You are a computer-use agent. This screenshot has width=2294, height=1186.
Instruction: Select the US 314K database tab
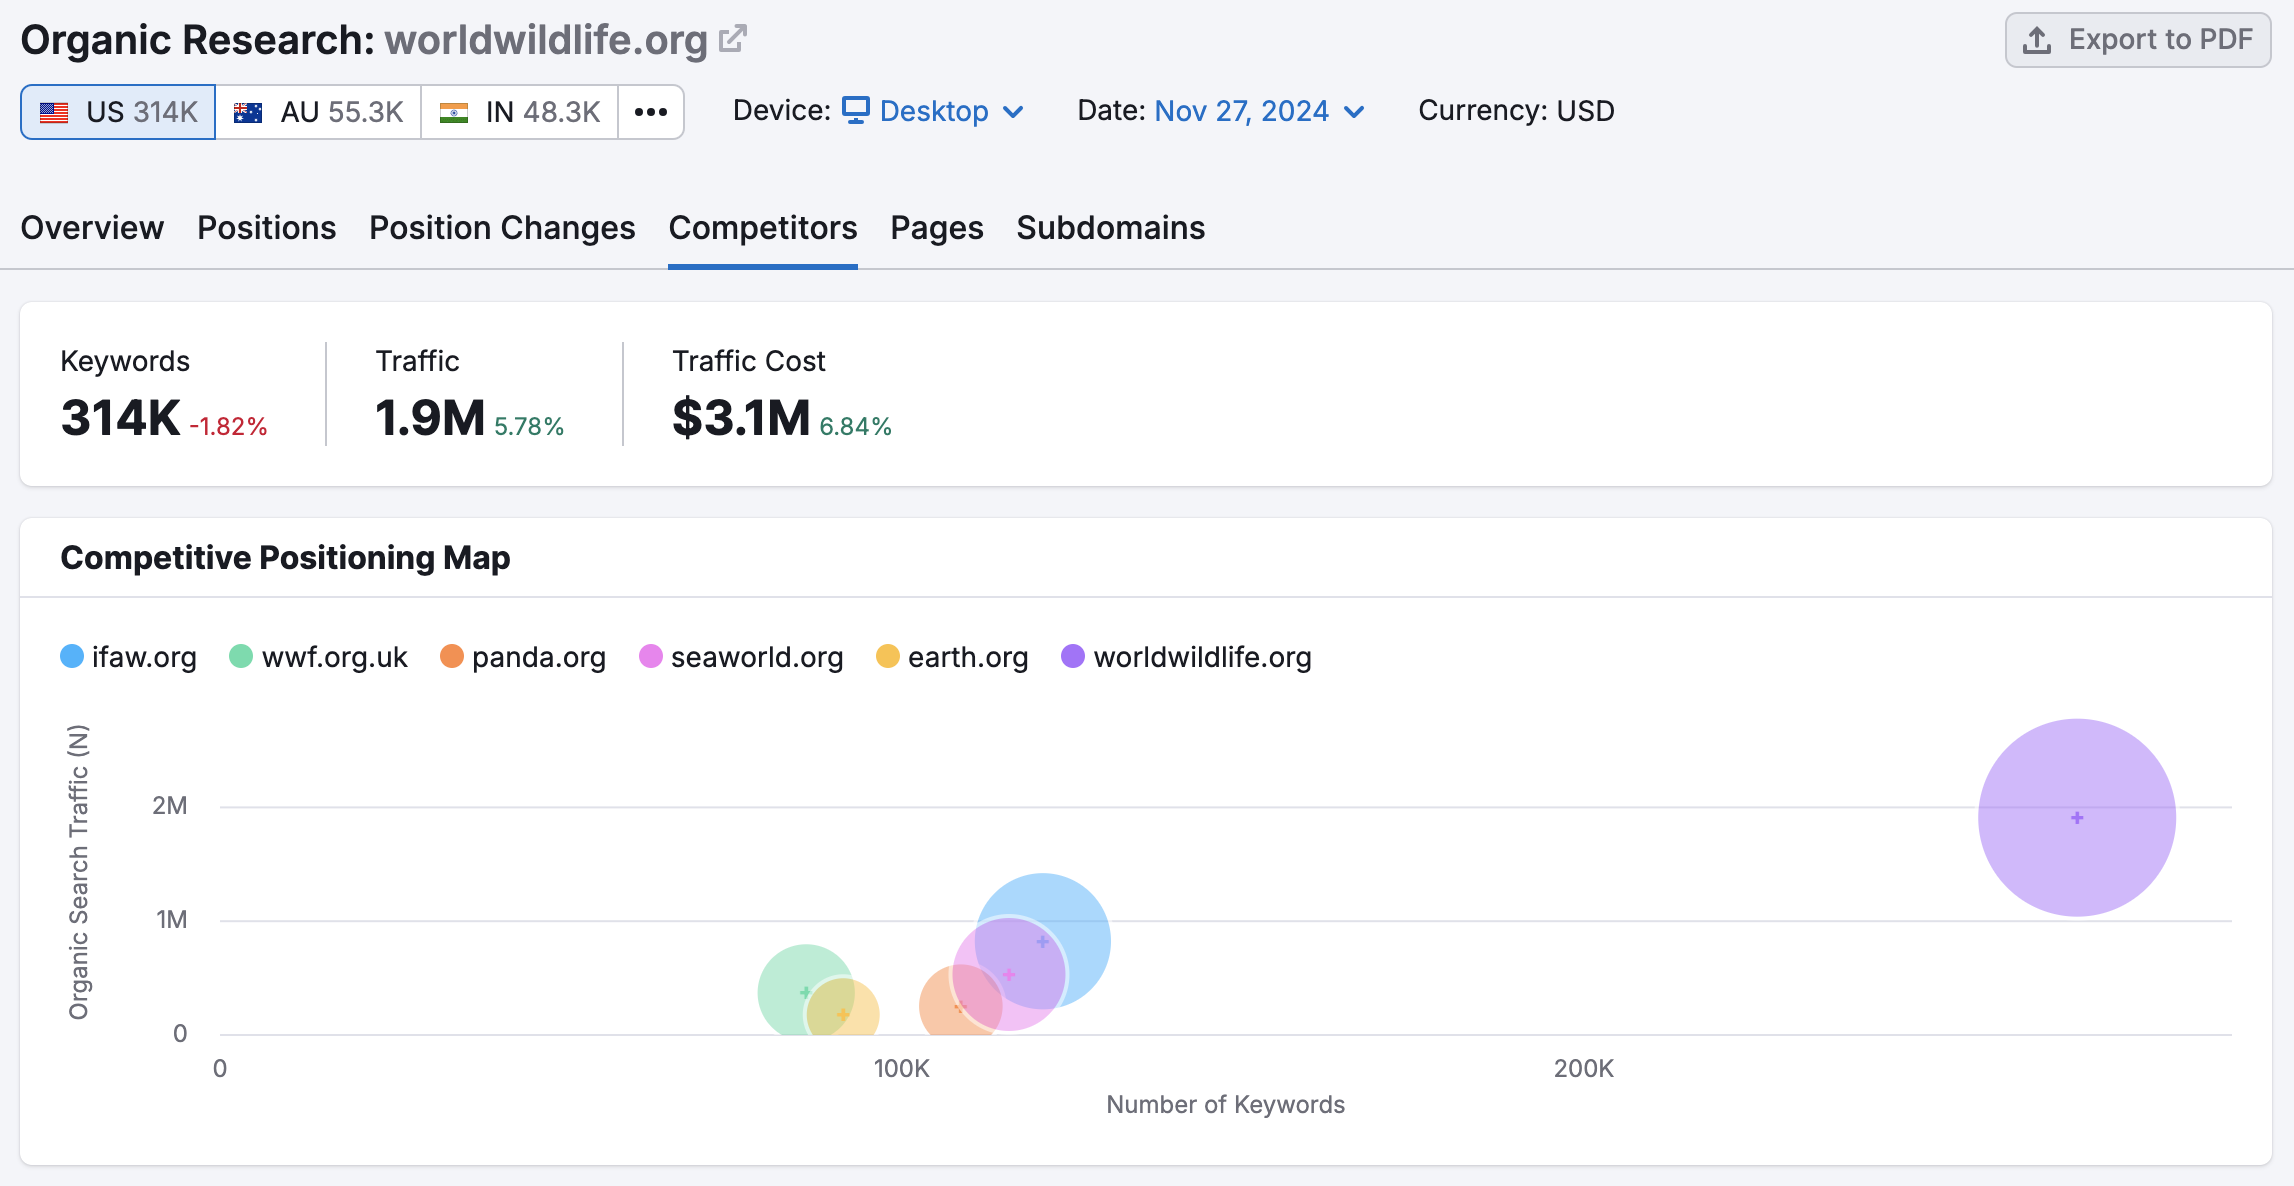[118, 112]
